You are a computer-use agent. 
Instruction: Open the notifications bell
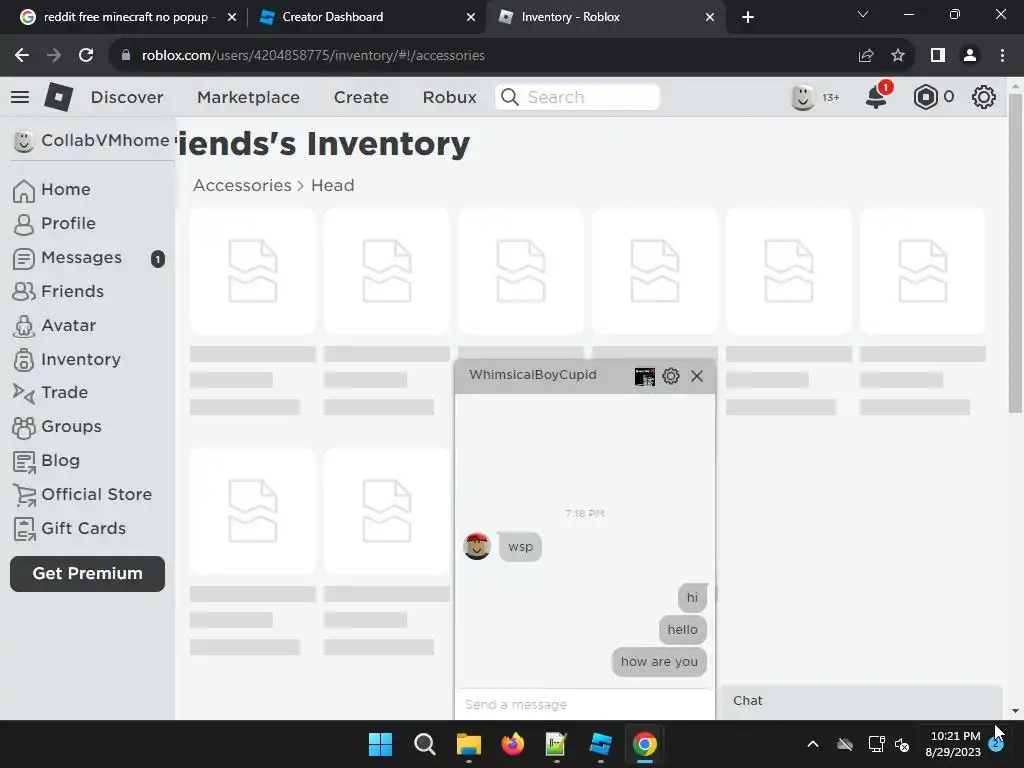[876, 97]
